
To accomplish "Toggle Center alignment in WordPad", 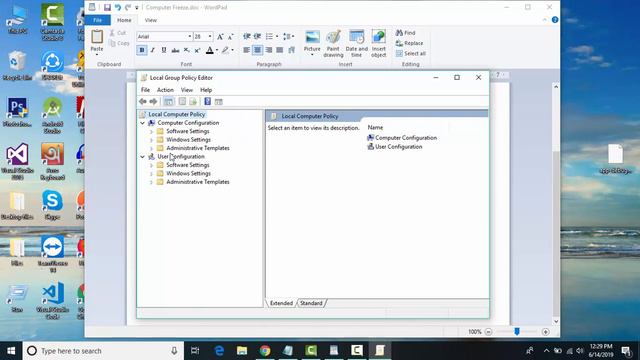I will [258, 50].
